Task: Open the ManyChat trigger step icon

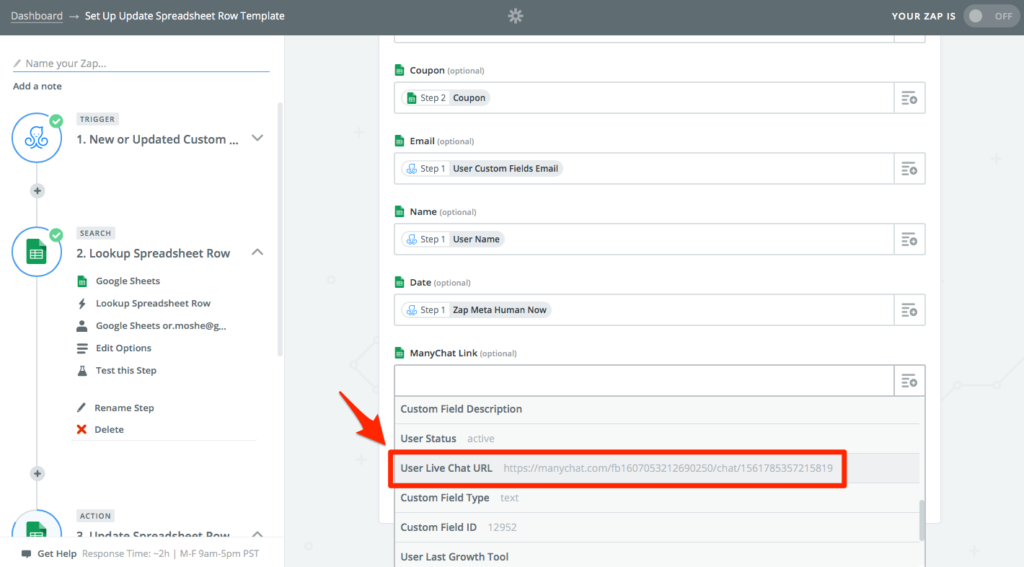Action: point(37,138)
